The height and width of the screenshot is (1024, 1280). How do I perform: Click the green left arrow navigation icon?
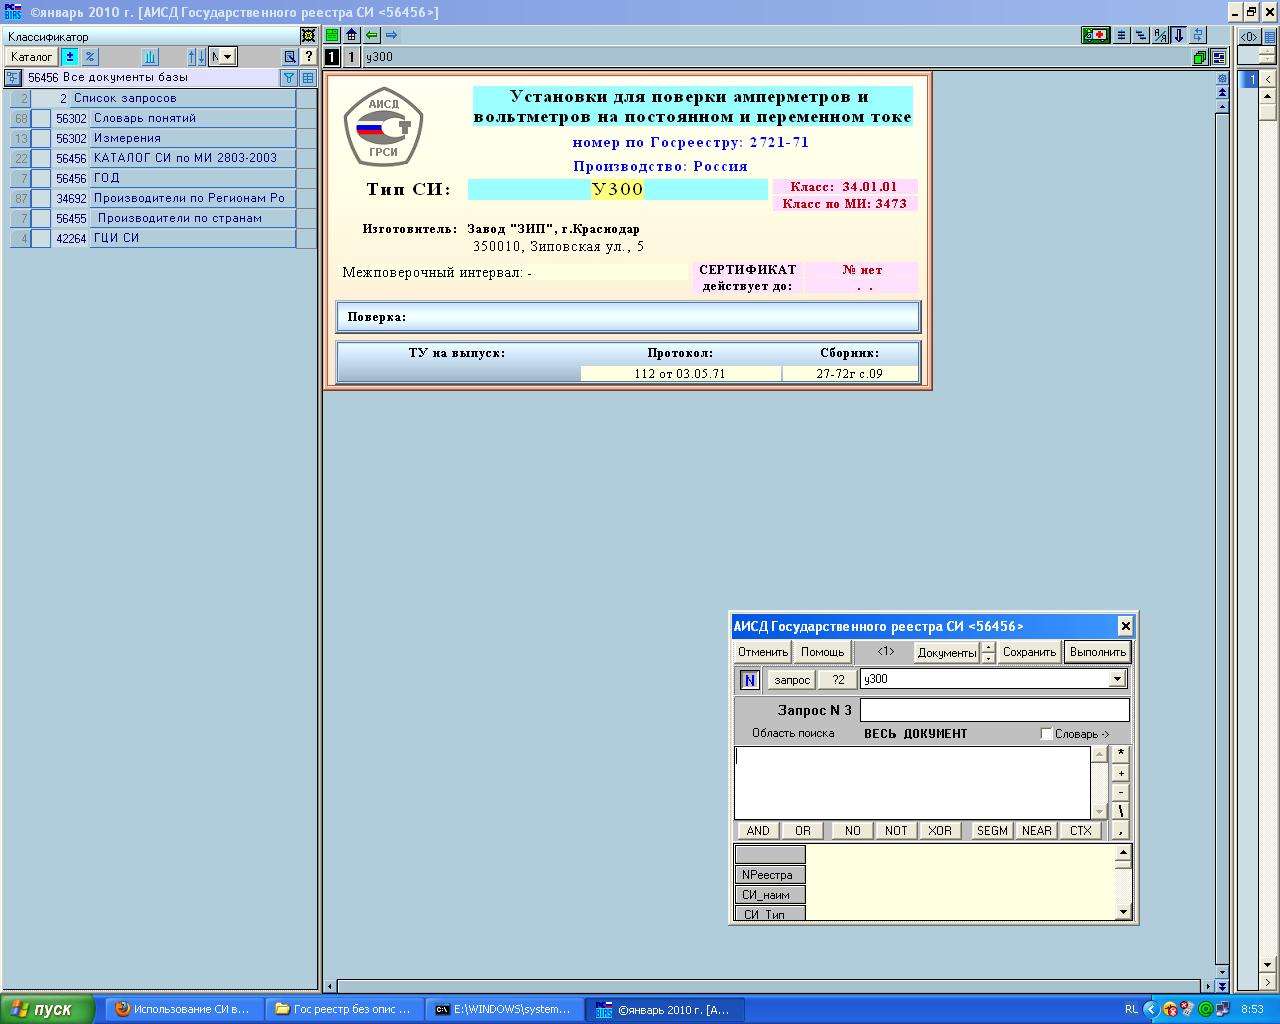tap(372, 35)
